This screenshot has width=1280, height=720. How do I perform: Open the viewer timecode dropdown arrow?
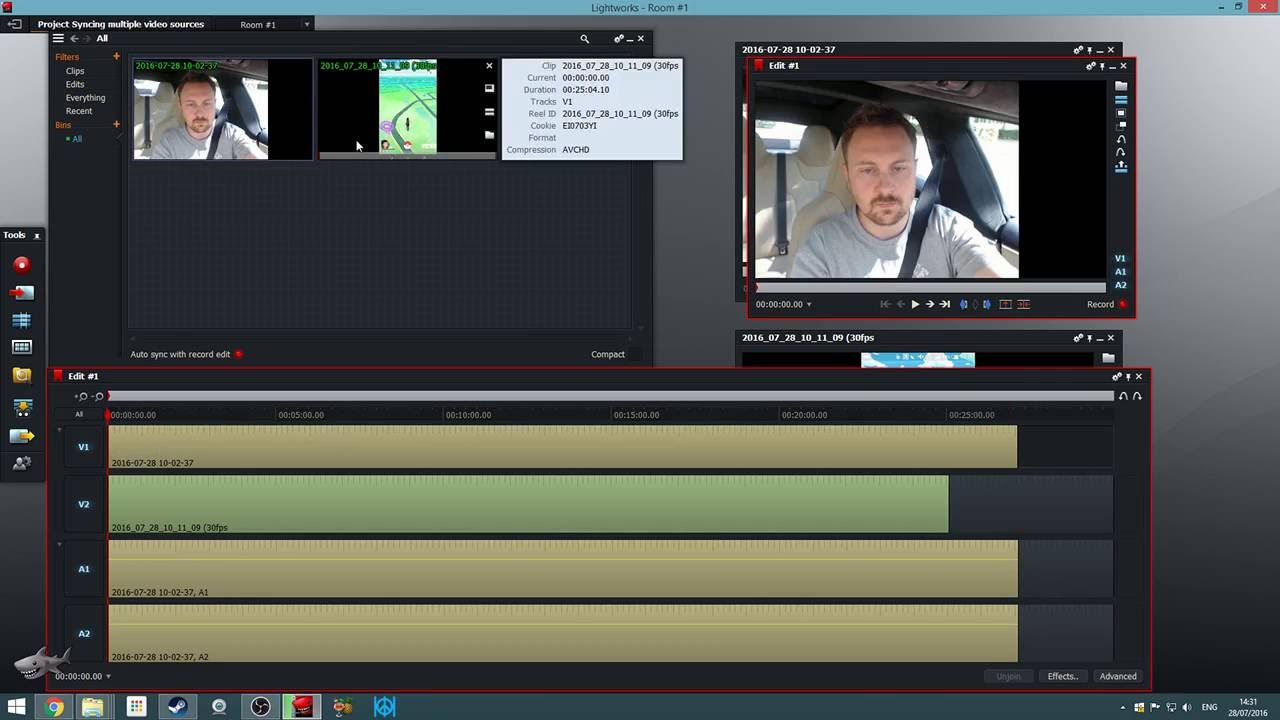coord(809,305)
